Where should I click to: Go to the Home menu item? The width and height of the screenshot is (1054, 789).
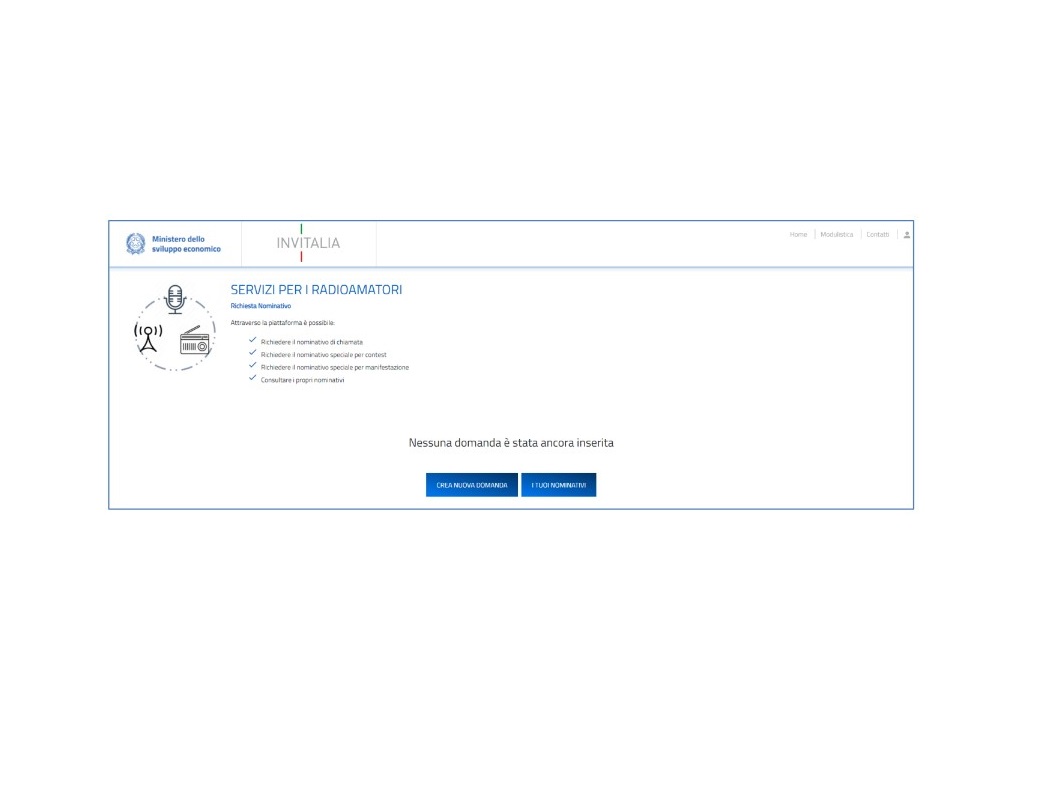click(798, 235)
